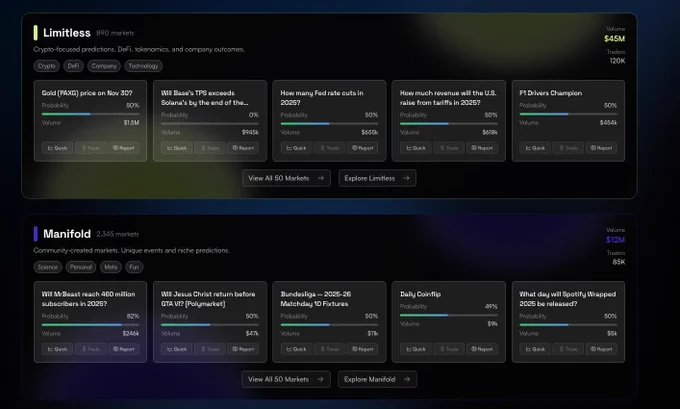Select the Technology tag under Limitless
The height and width of the screenshot is (409, 680).
tap(144, 66)
